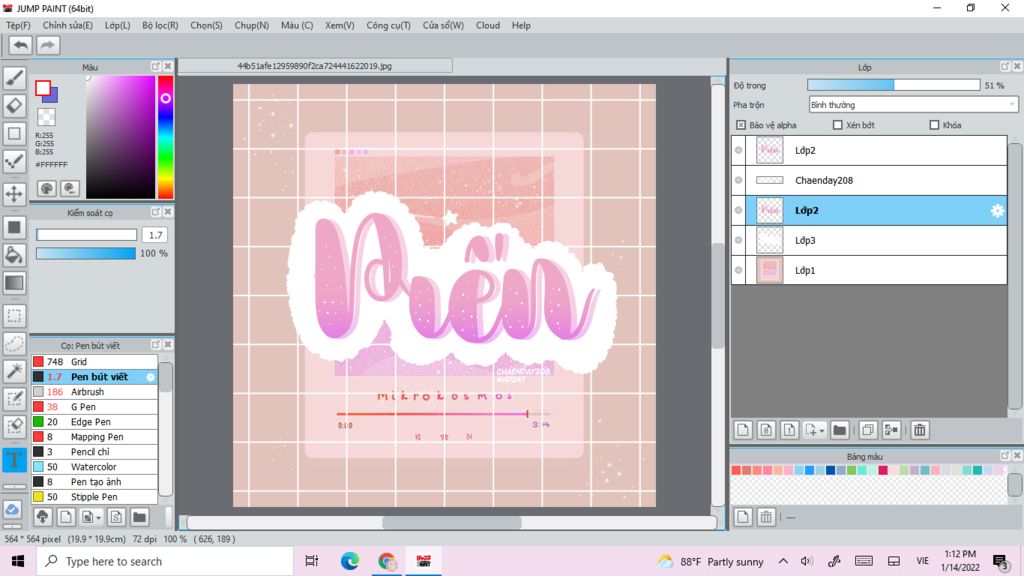Click the color palette icon in Màu panel
Image resolution: width=1024 pixels, height=576 pixels.
(x=46, y=189)
